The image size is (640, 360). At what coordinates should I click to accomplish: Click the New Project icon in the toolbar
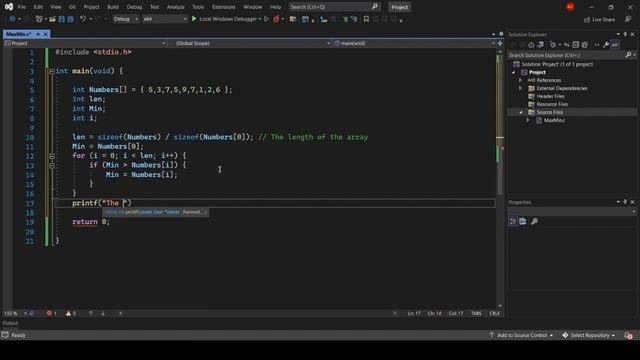pos(39,19)
